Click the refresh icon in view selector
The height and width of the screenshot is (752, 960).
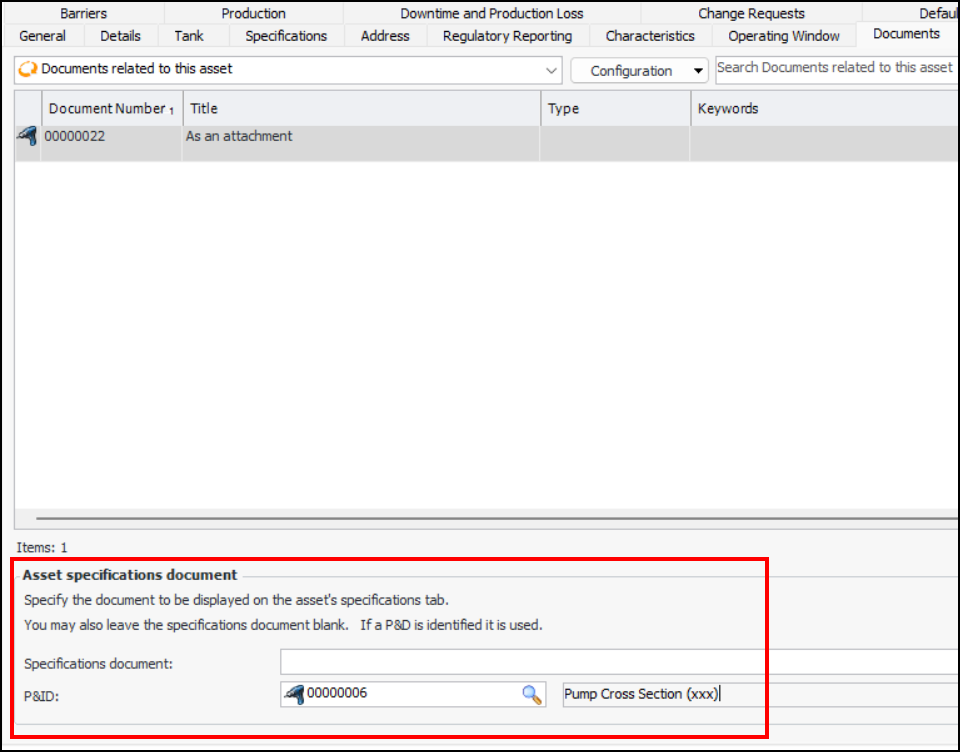click(28, 69)
